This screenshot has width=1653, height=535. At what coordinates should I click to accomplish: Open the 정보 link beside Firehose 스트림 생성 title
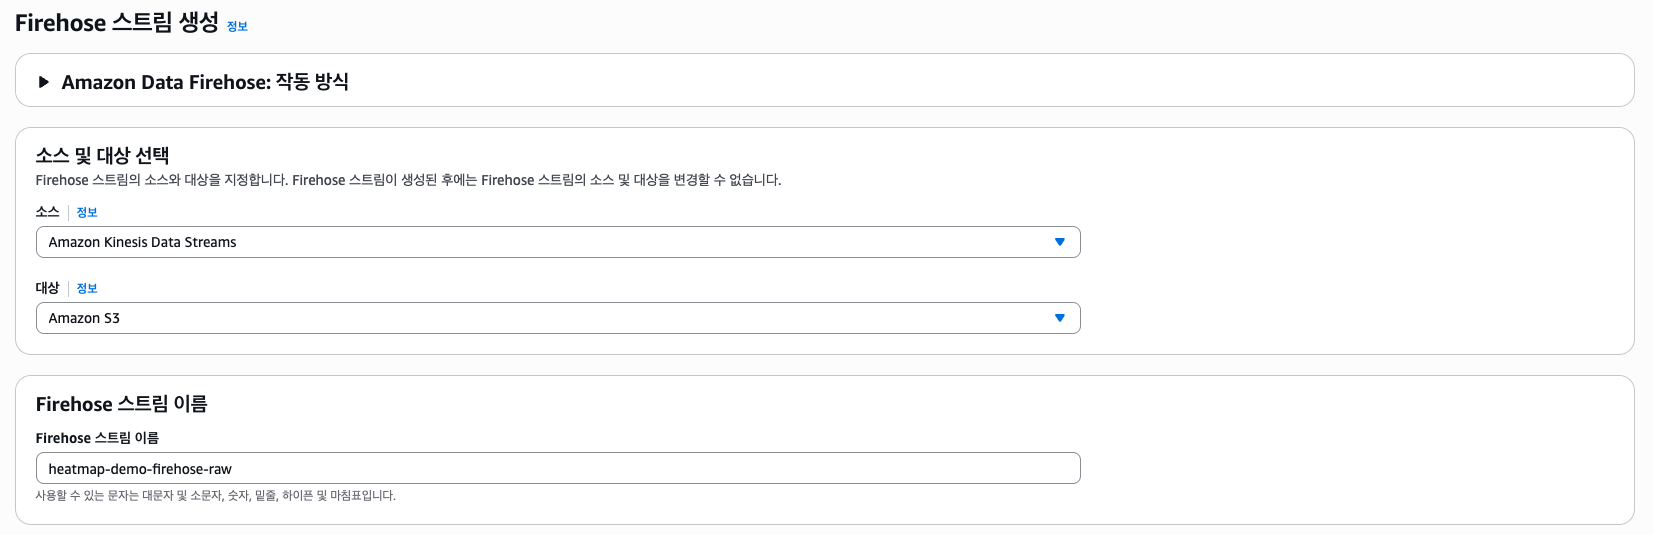pos(237,27)
